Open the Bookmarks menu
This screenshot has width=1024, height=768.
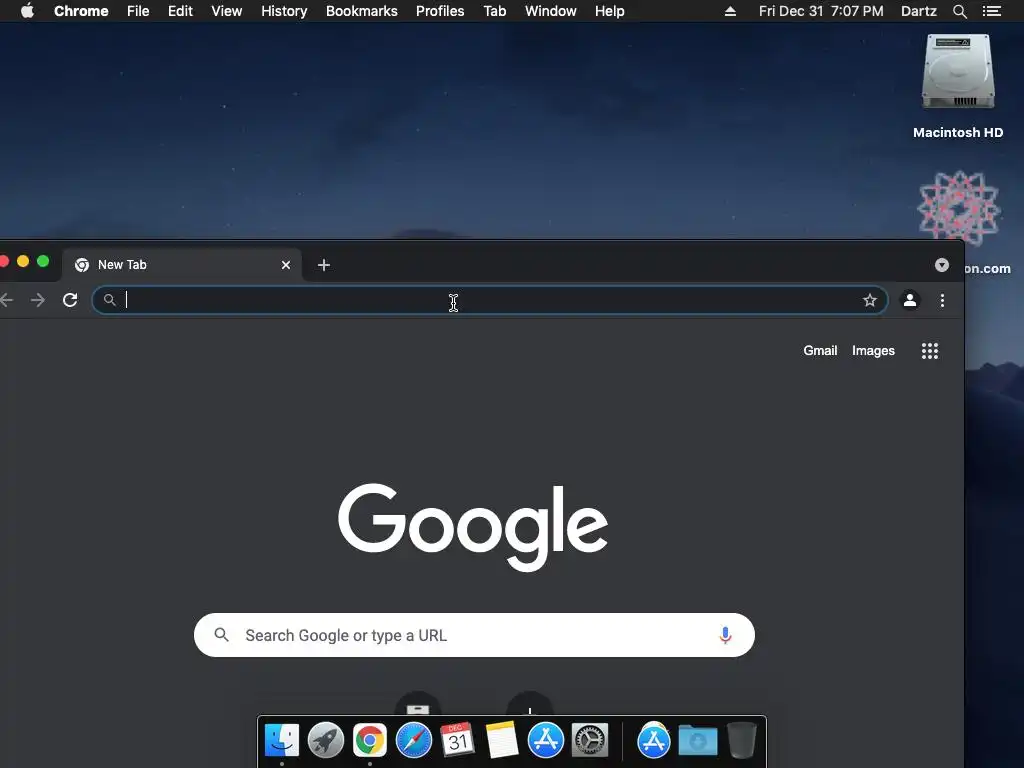click(x=361, y=11)
